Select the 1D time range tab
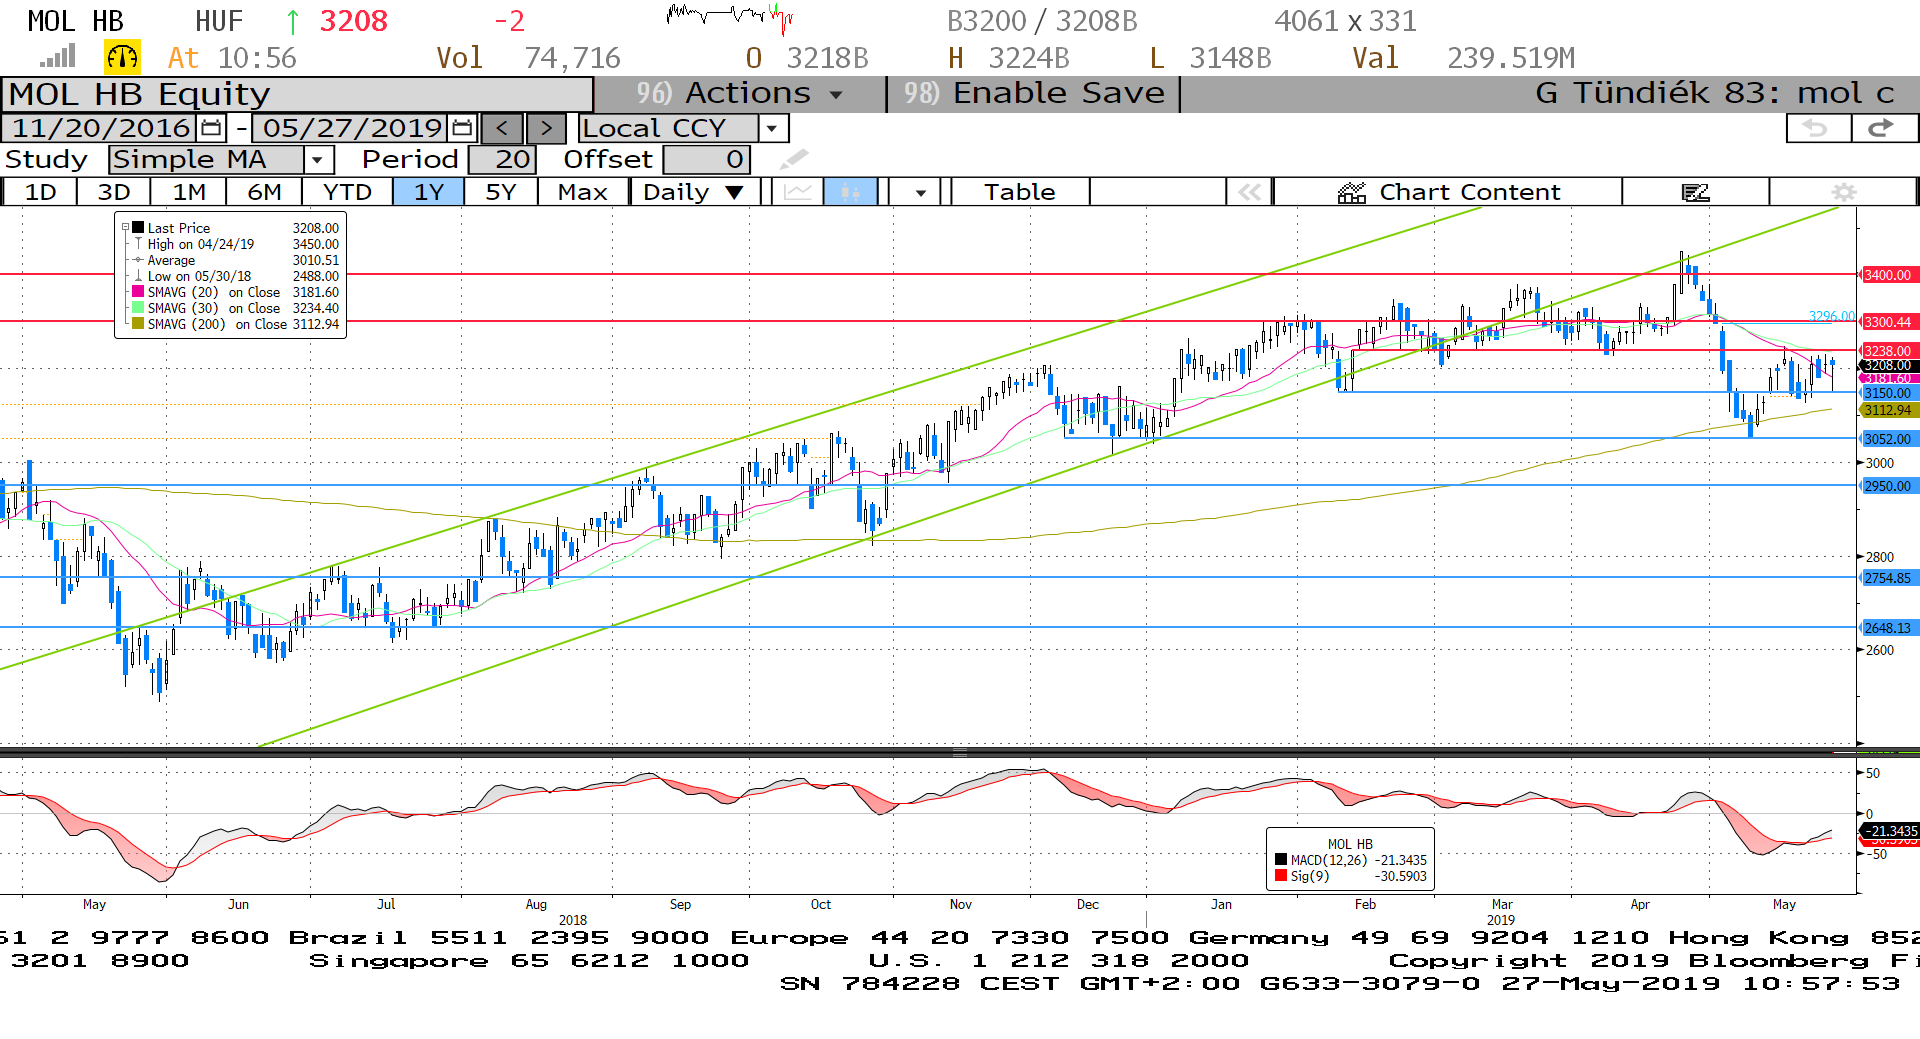1920x1039 pixels. (x=40, y=192)
